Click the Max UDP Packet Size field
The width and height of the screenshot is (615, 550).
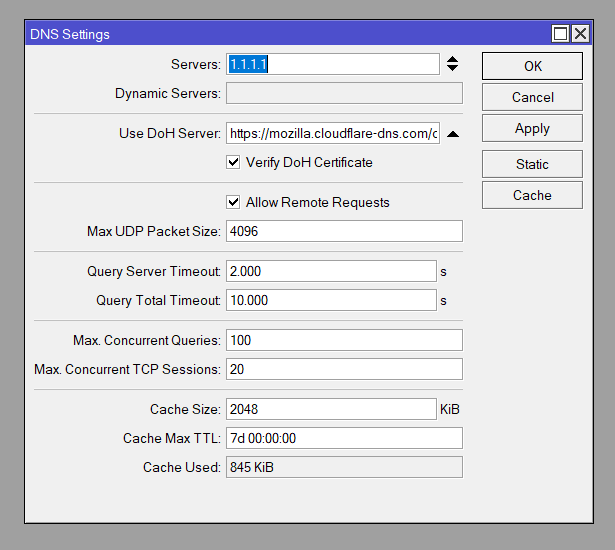coord(344,231)
